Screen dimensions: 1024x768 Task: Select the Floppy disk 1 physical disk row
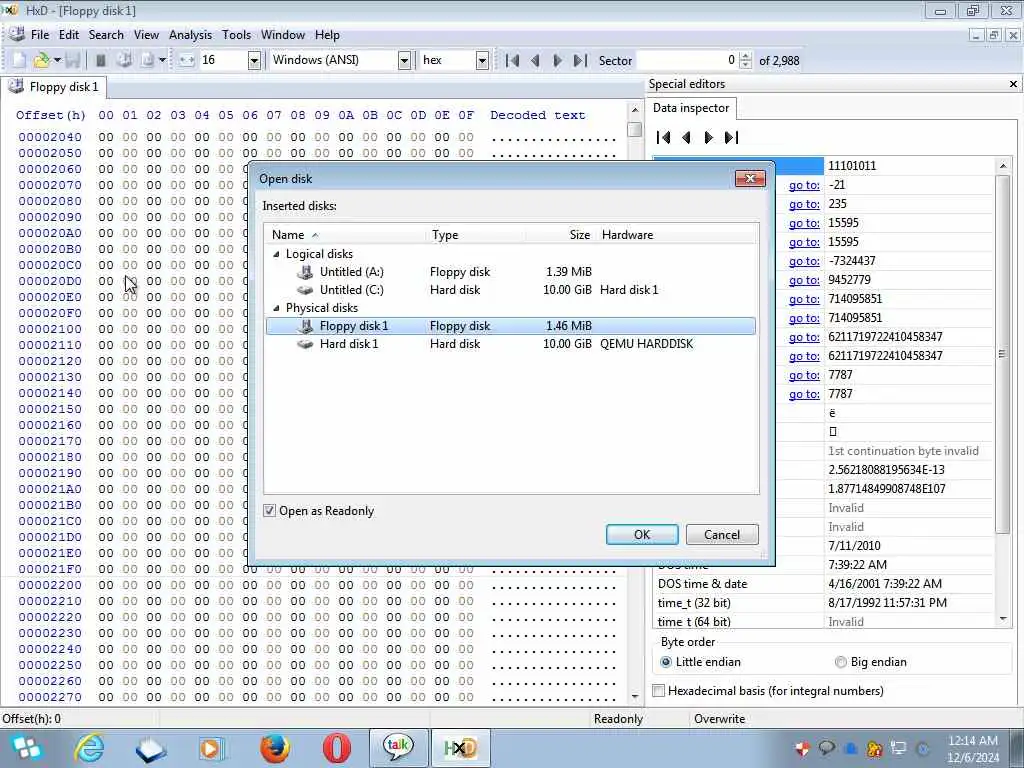click(511, 325)
